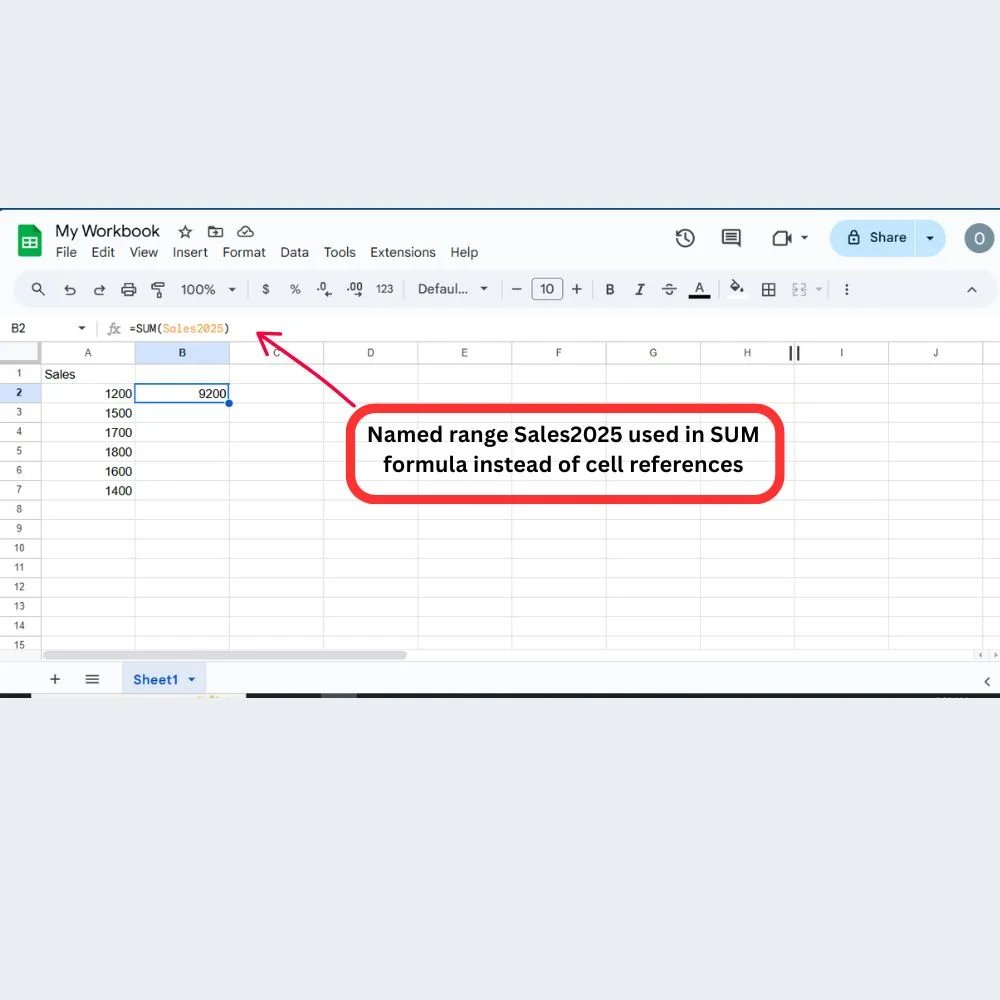Select the cell with value 1500
Image resolution: width=1000 pixels, height=1000 pixels.
coord(88,413)
